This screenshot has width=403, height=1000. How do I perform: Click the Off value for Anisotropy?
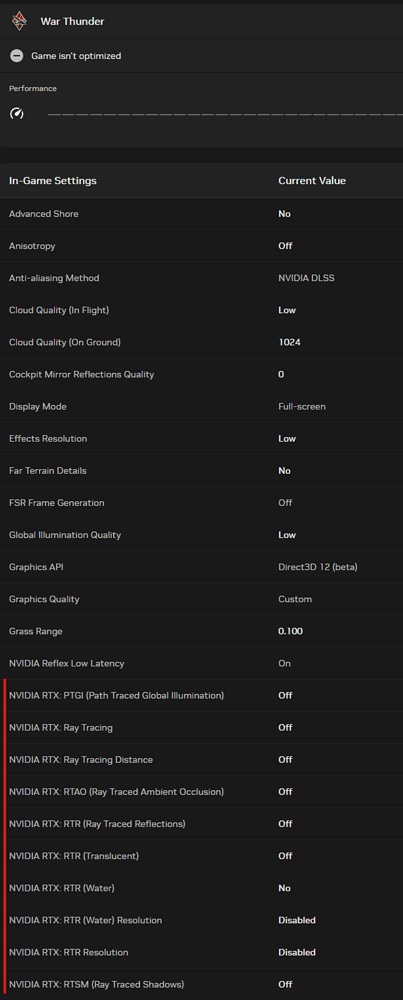[x=285, y=246]
